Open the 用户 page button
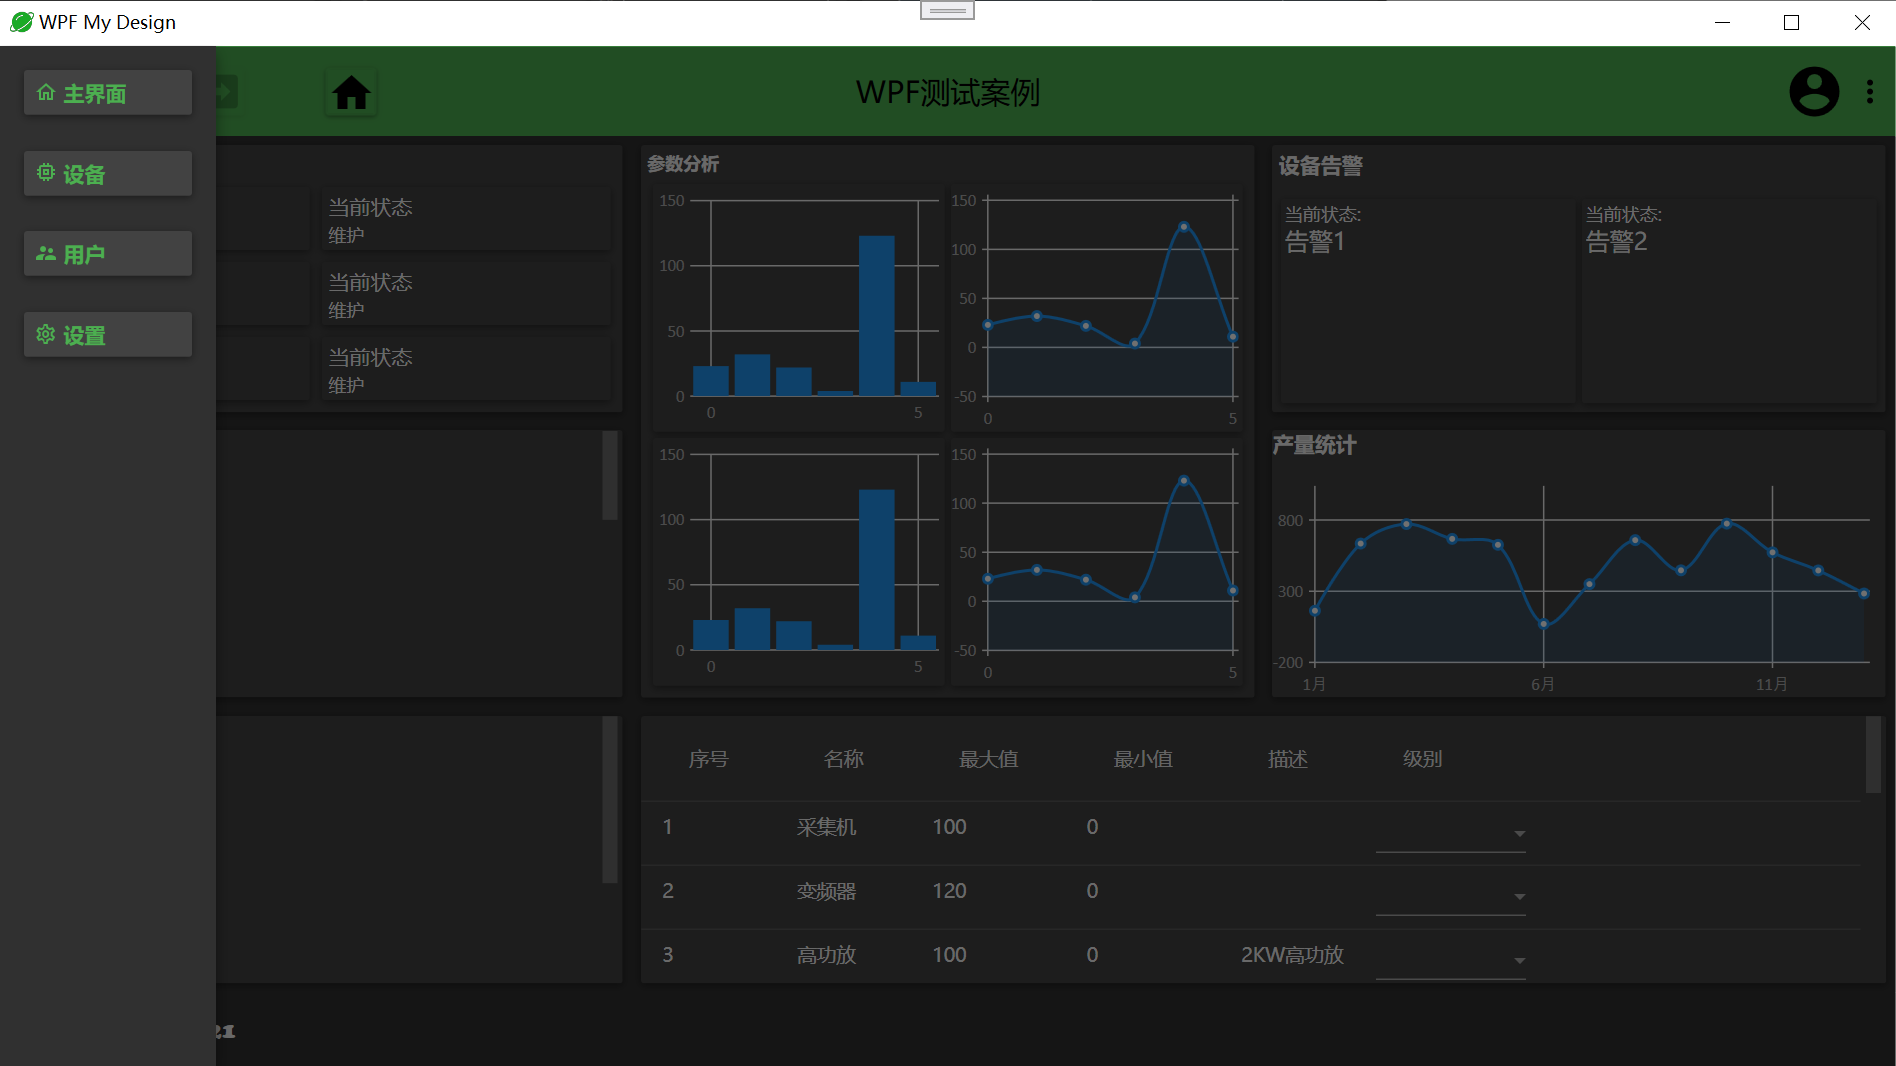1896x1066 pixels. 108,254
